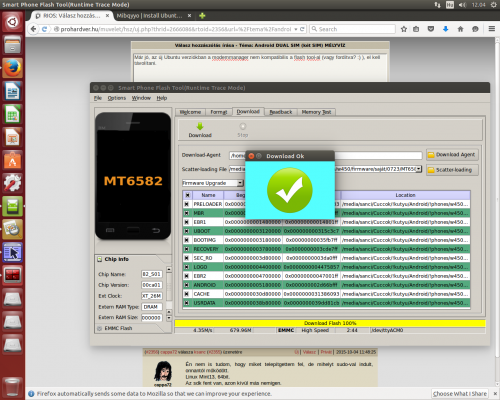Go to Firefox home page

tap(460, 29)
